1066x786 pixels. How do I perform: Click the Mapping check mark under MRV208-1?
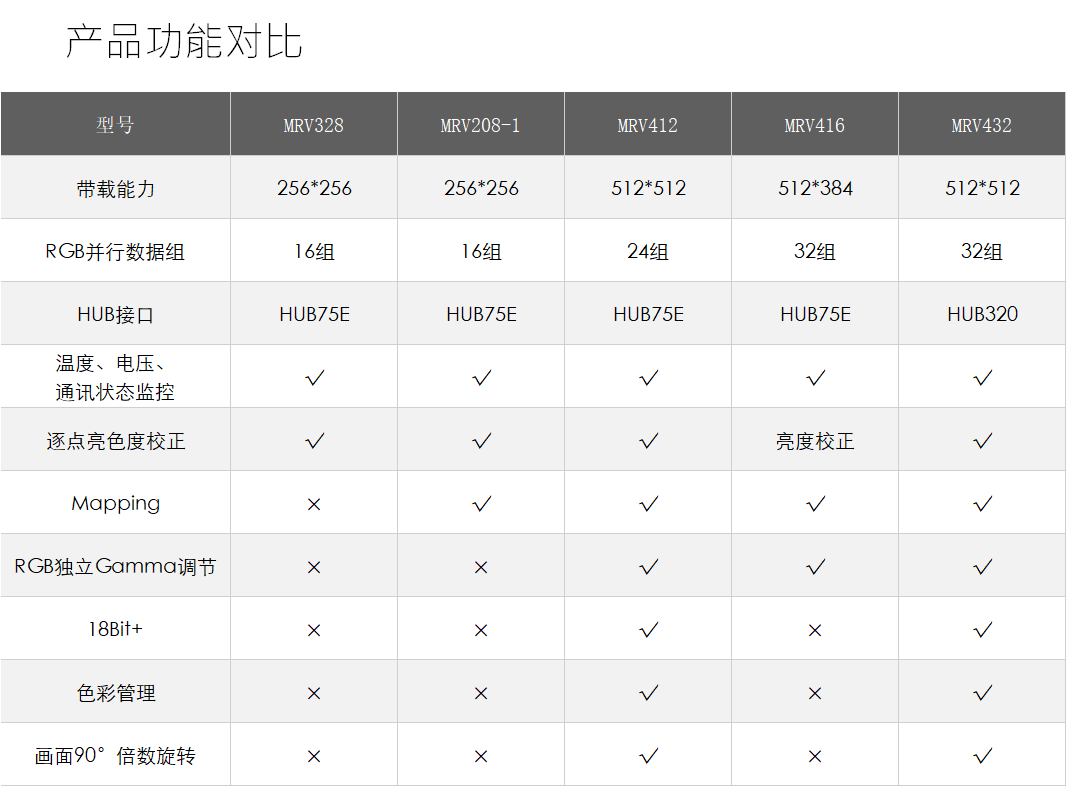pos(482,504)
